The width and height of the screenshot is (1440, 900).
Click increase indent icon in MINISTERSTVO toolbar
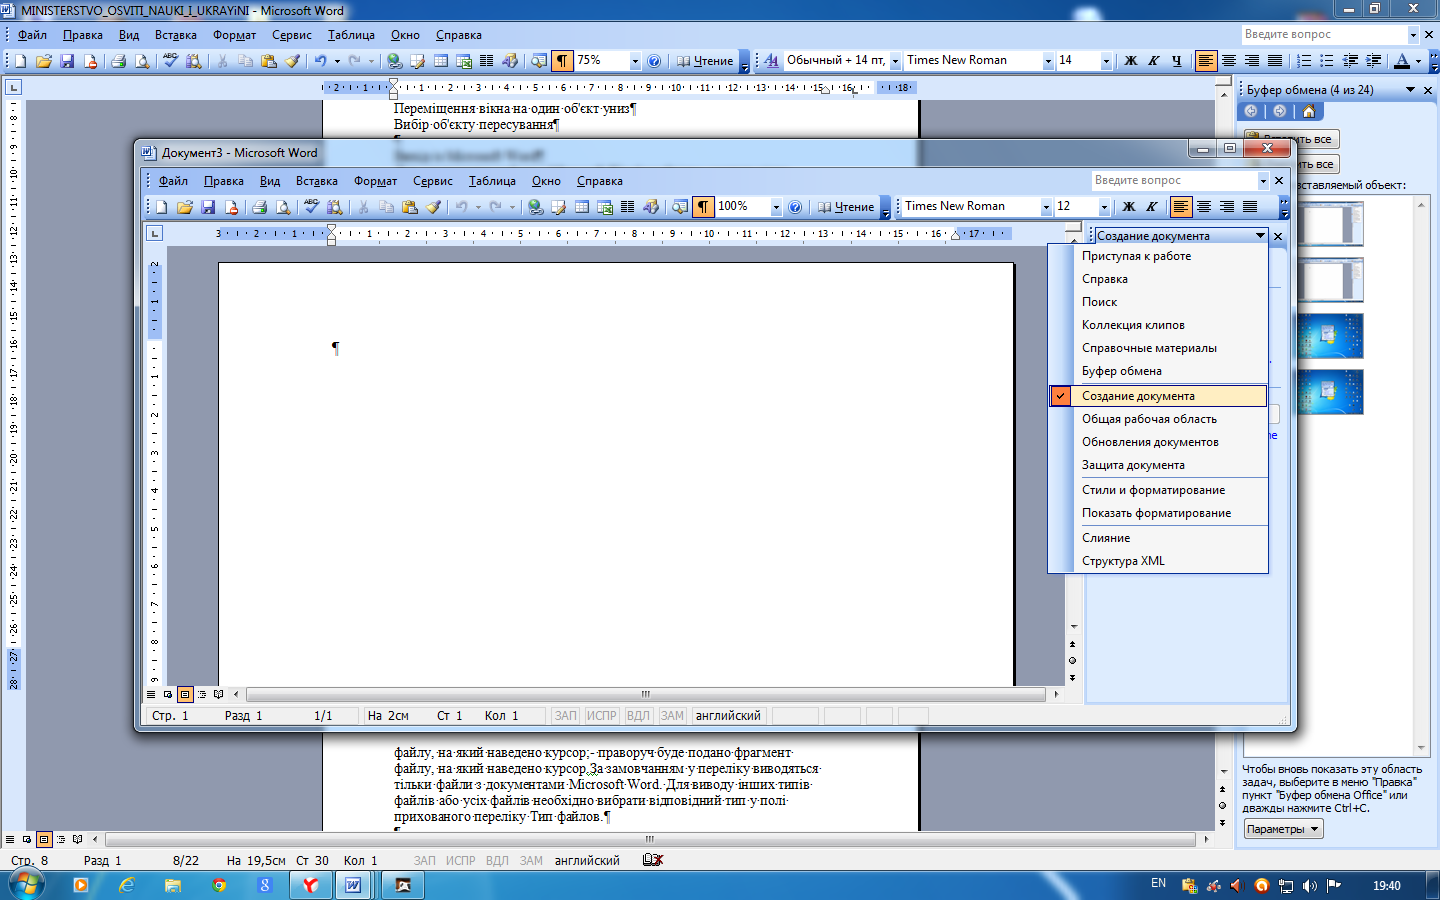coord(1373,61)
